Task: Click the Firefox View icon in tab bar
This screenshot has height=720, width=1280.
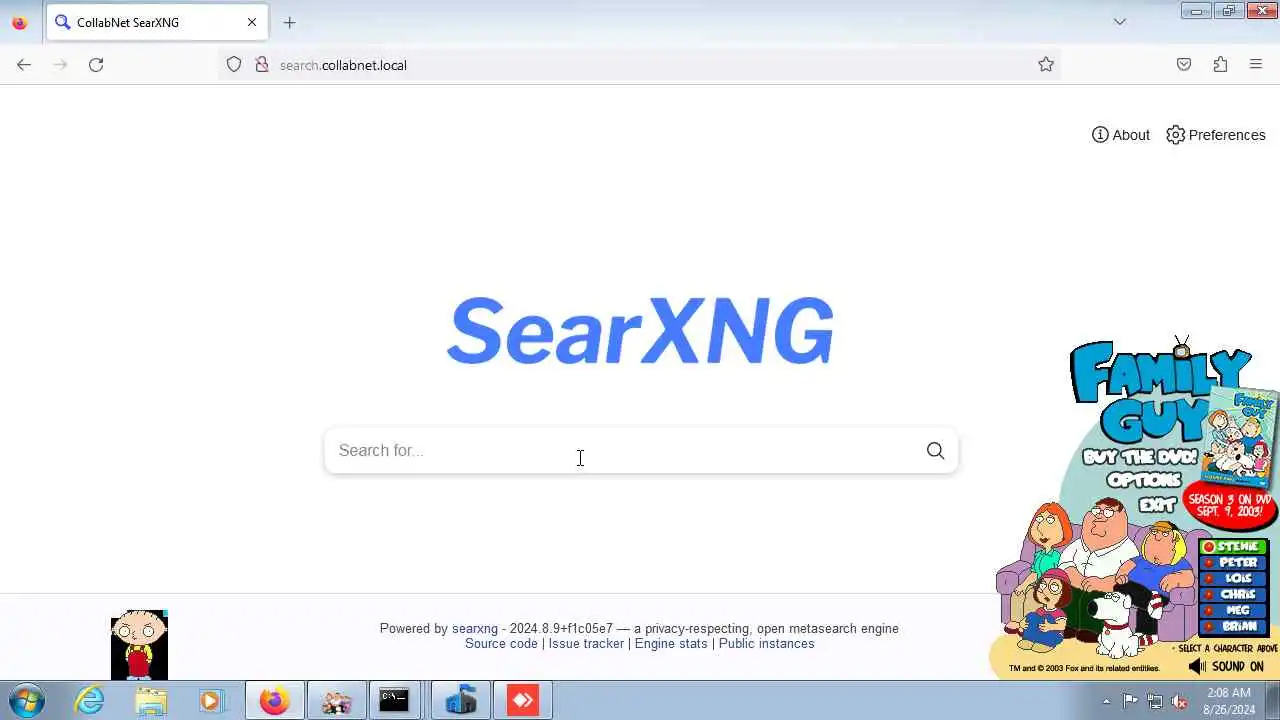Action: tap(19, 22)
